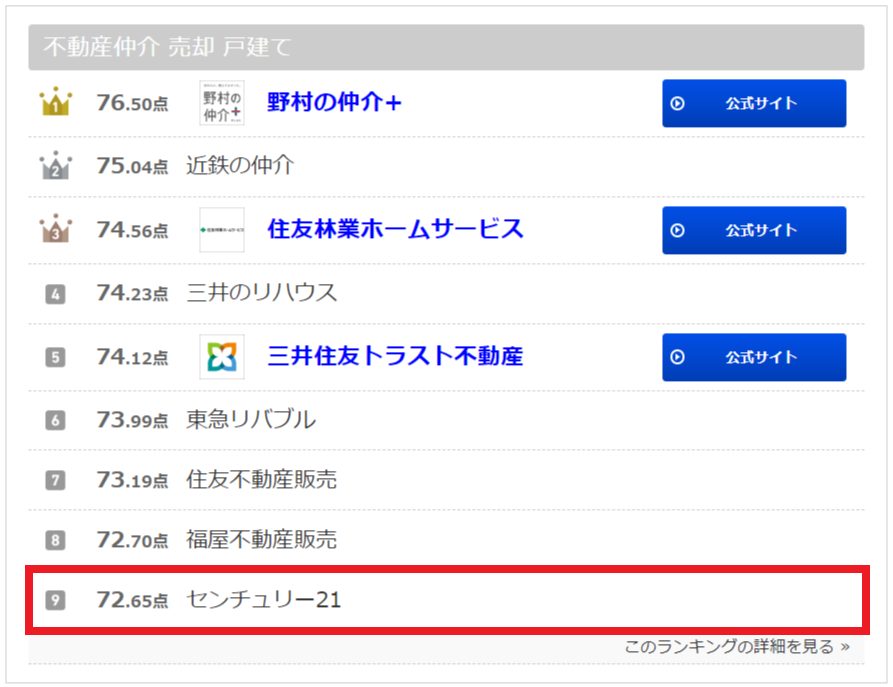Click the 75.04点 score
The width and height of the screenshot is (893, 687).
(x=132, y=166)
